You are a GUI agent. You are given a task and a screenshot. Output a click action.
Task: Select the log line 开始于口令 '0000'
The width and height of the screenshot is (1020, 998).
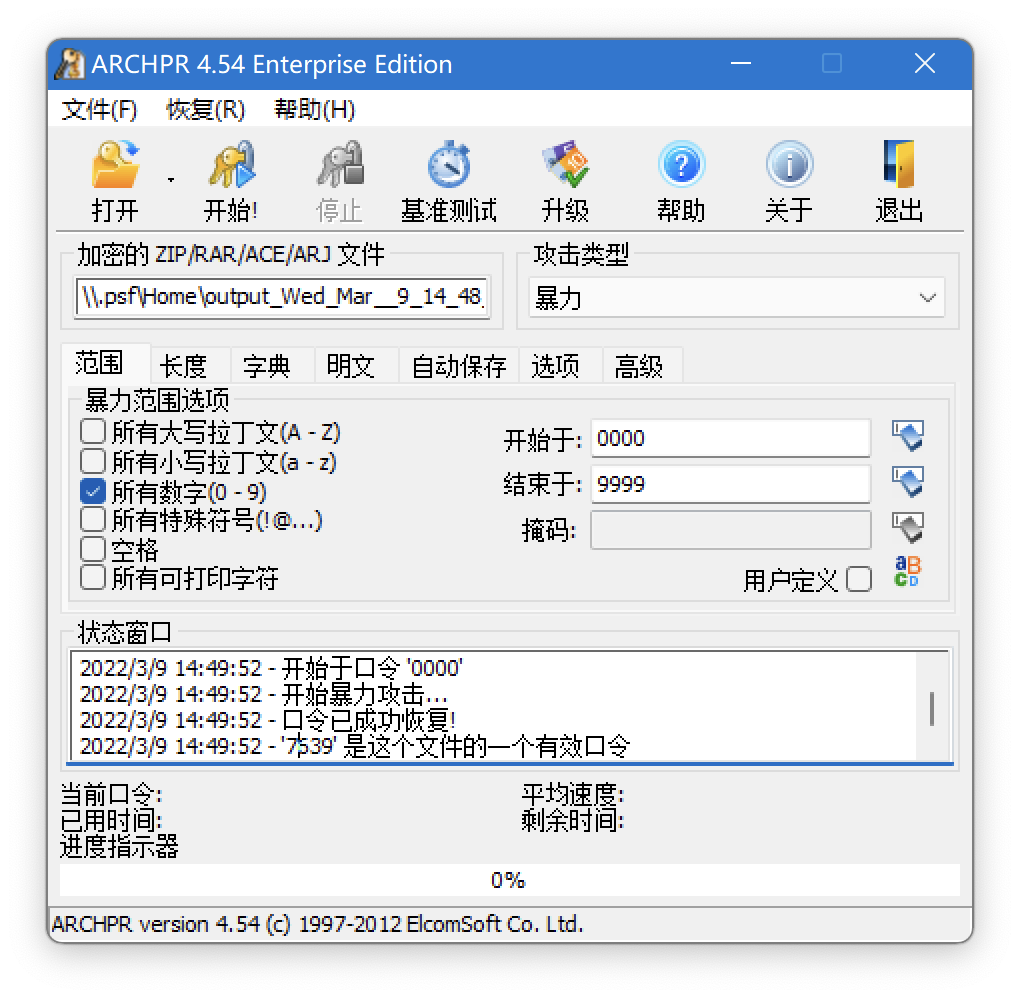(271, 668)
